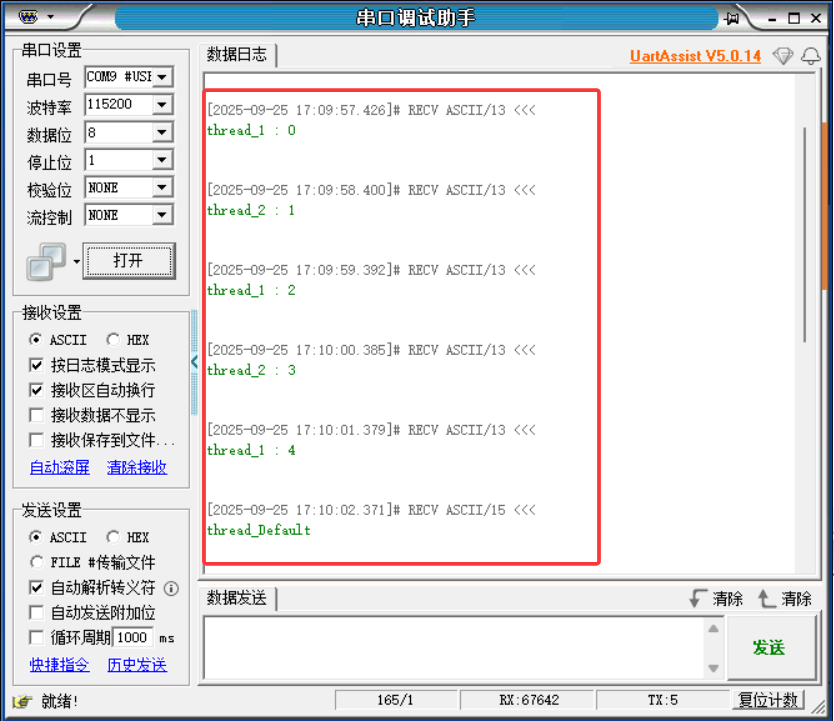The image size is (834, 721).
Task: Click the 17:10:02.371 timestamp line
Action: 372,510
